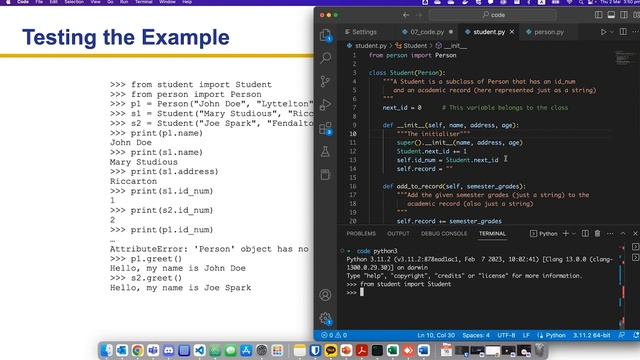Viewport: 640px width, 360px height.
Task: Create new terminal with plus icon
Action: 566,233
